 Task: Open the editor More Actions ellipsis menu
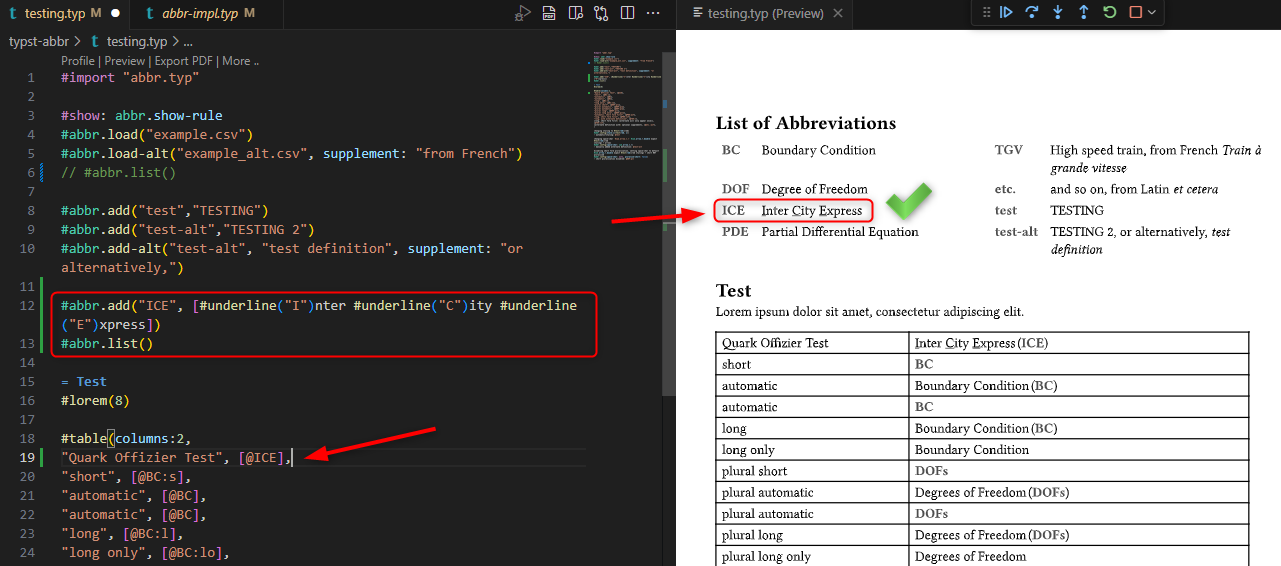point(653,13)
